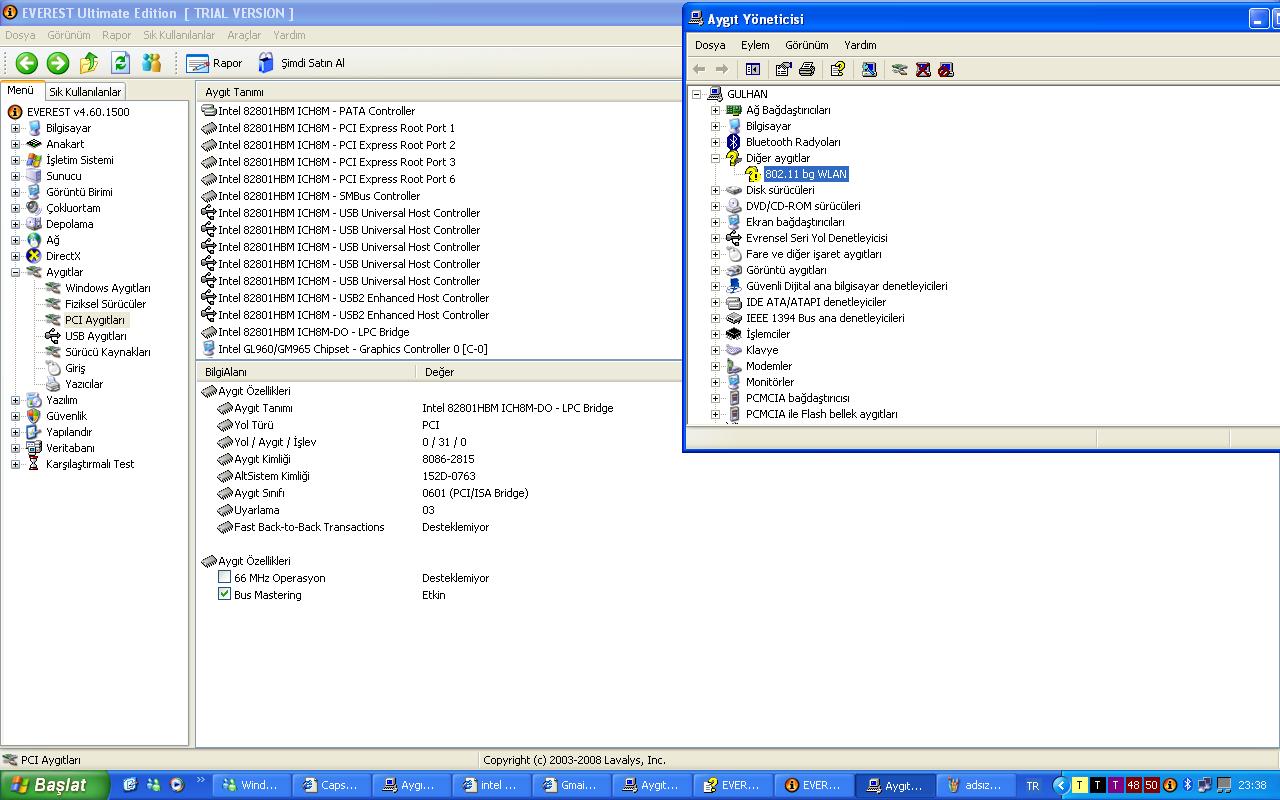1280x800 pixels.
Task: Collapse the Aygıtlar node in EVEREST tree
Action: click(15, 272)
